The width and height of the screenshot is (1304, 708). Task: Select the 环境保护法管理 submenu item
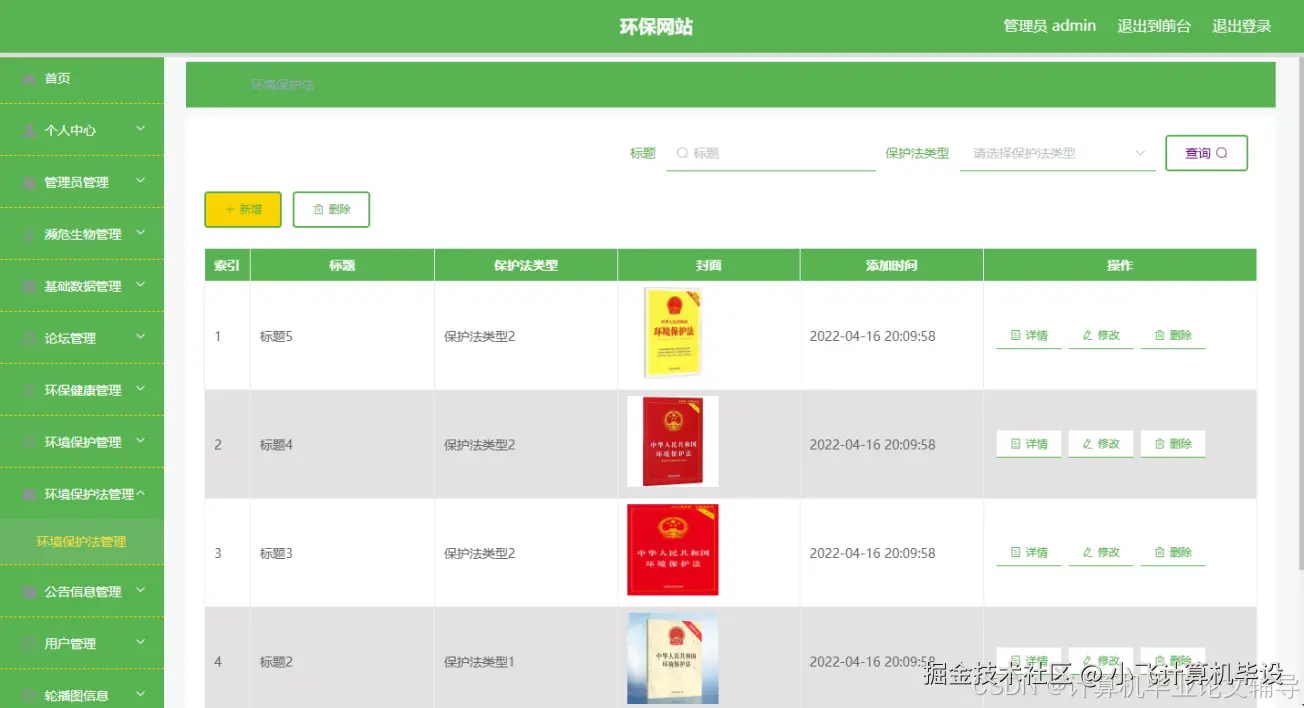[x=82, y=541]
